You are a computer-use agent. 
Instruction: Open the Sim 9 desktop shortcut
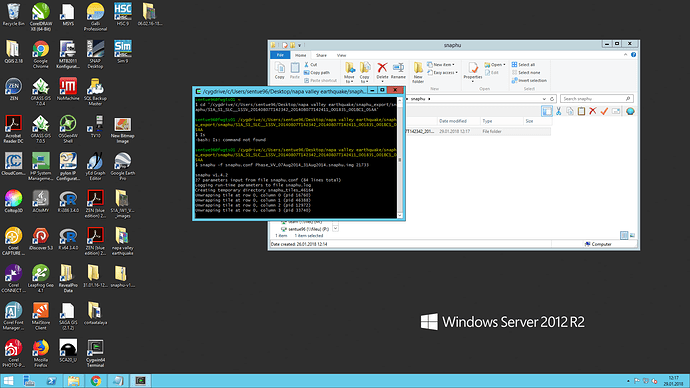click(123, 52)
